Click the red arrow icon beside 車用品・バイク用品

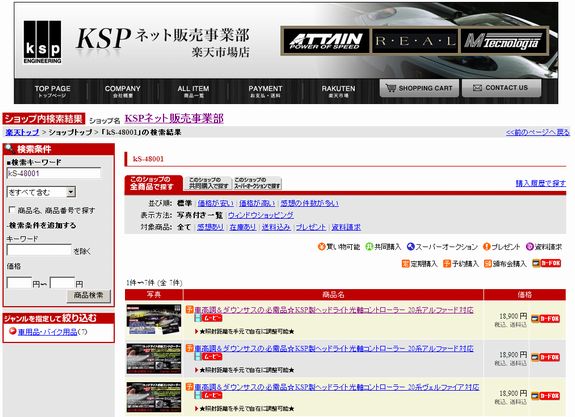coord(13,331)
